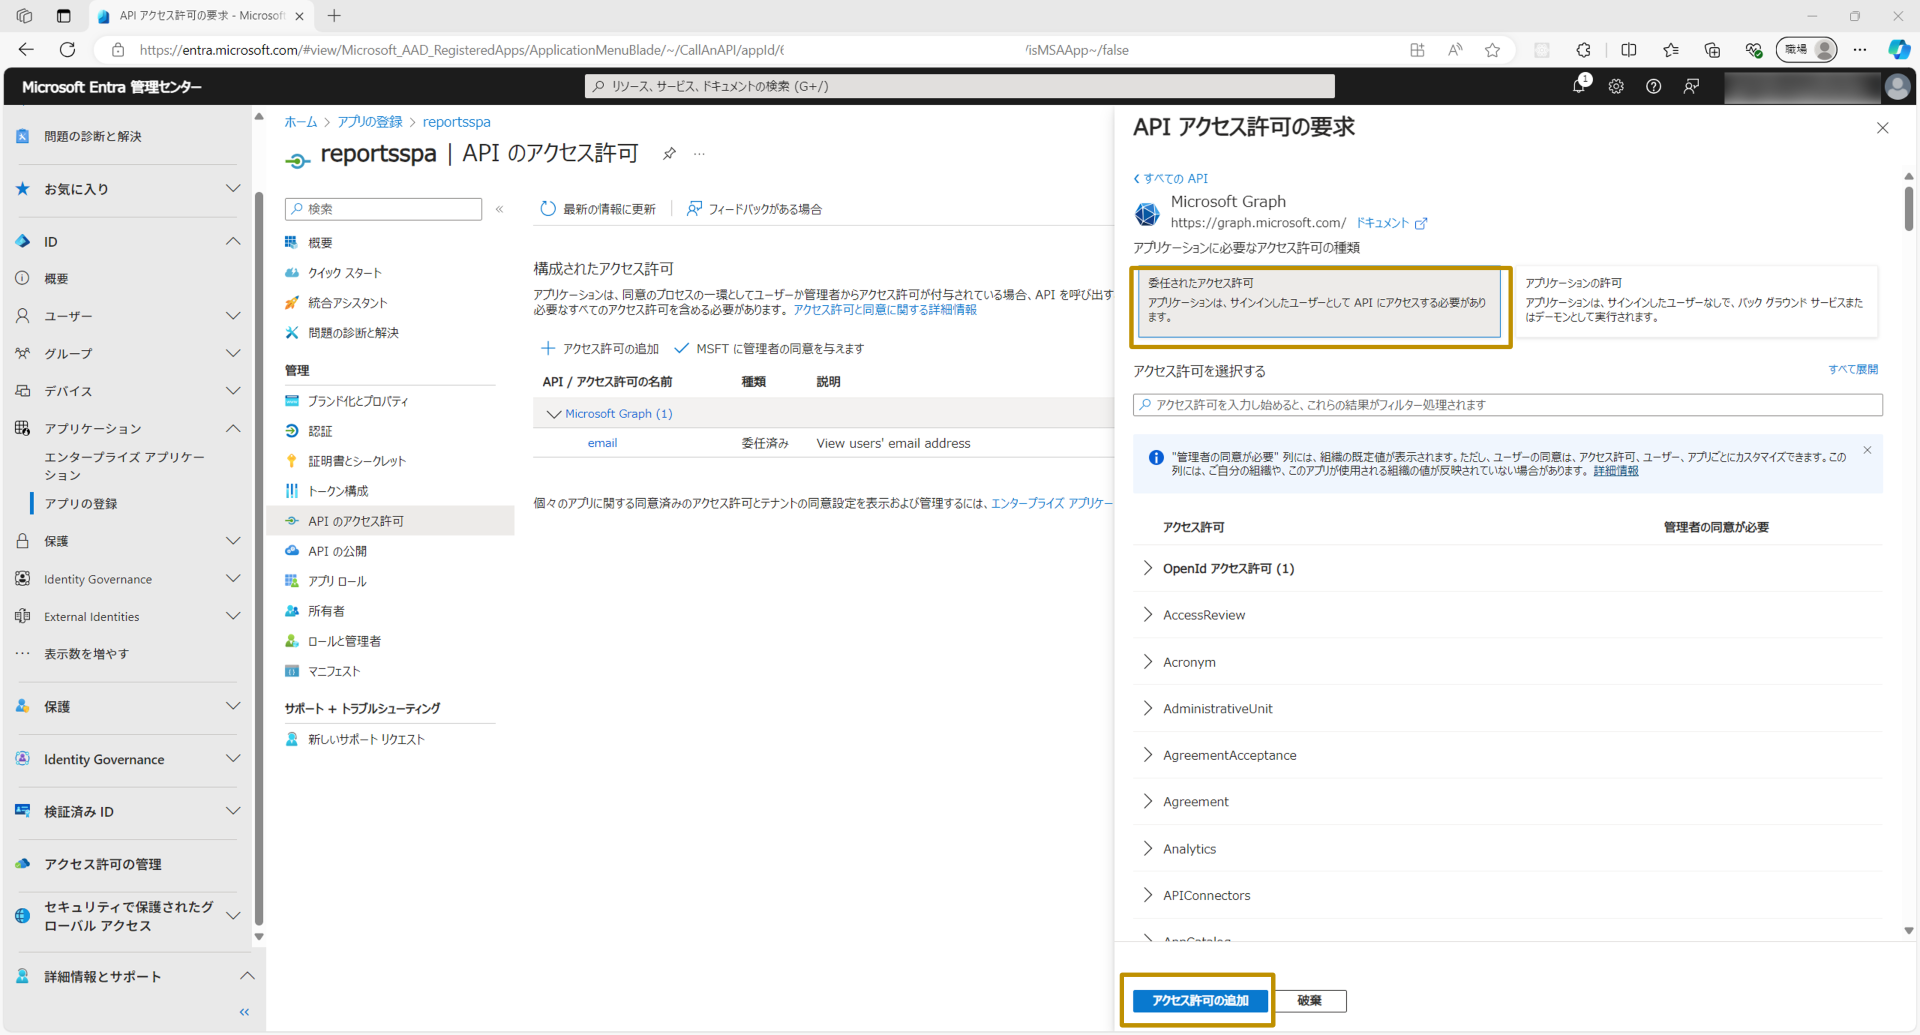The image size is (1920, 1035).
Task: Open a new browser tab
Action: pos(334,16)
